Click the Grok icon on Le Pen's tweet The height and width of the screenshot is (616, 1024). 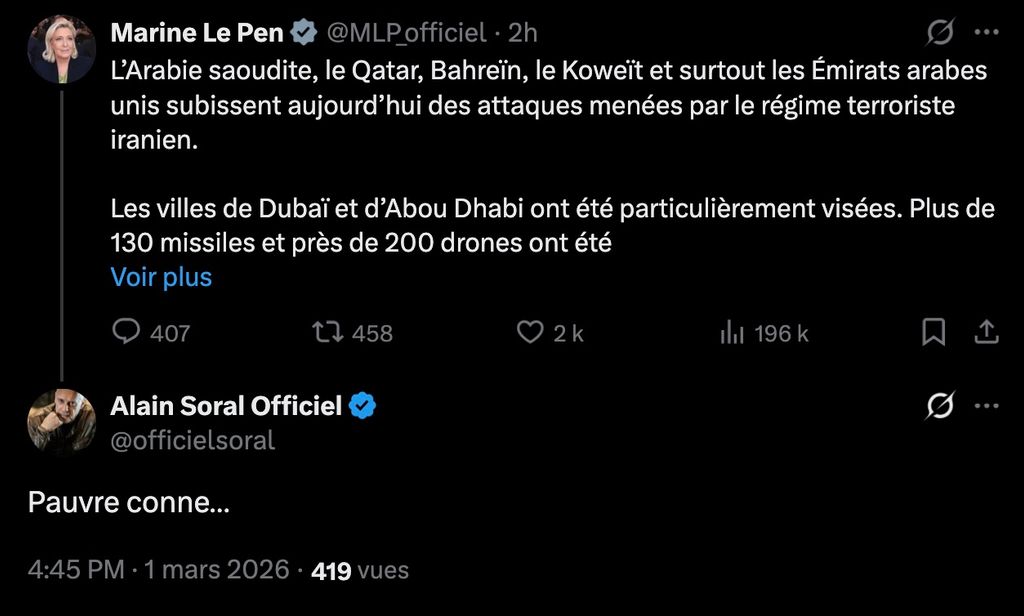pyautogui.click(x=939, y=33)
